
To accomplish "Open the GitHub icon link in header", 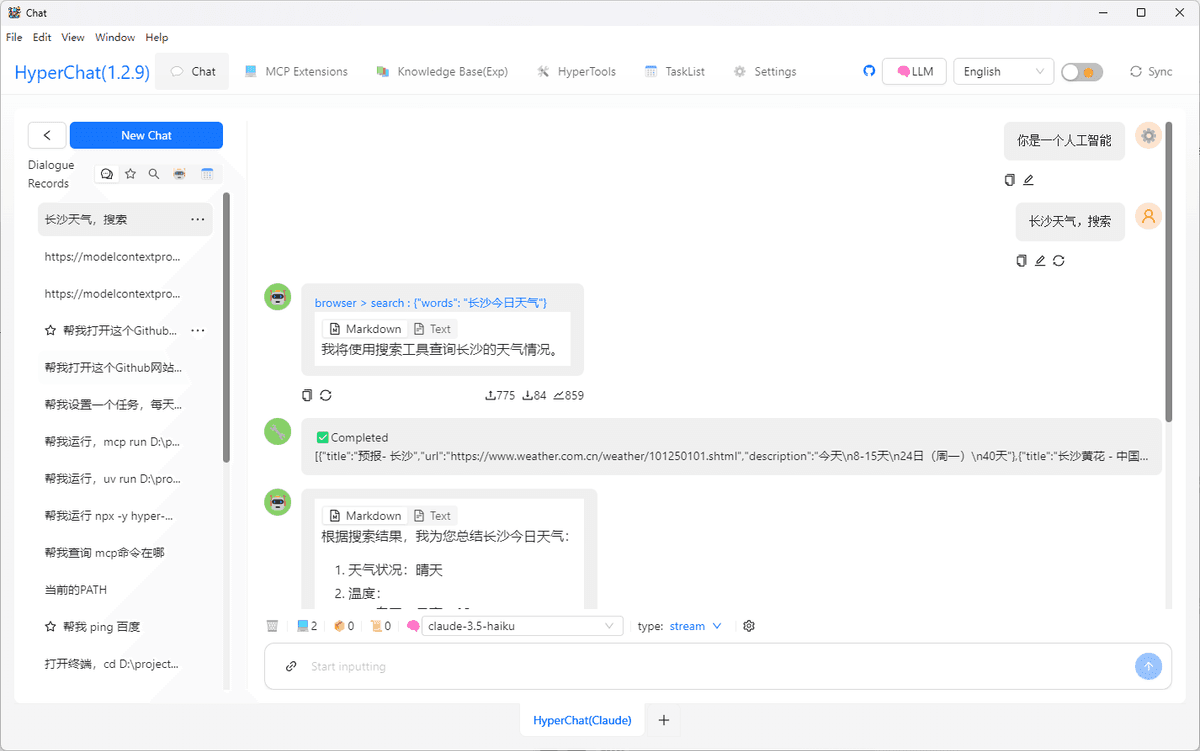I will click(x=869, y=71).
